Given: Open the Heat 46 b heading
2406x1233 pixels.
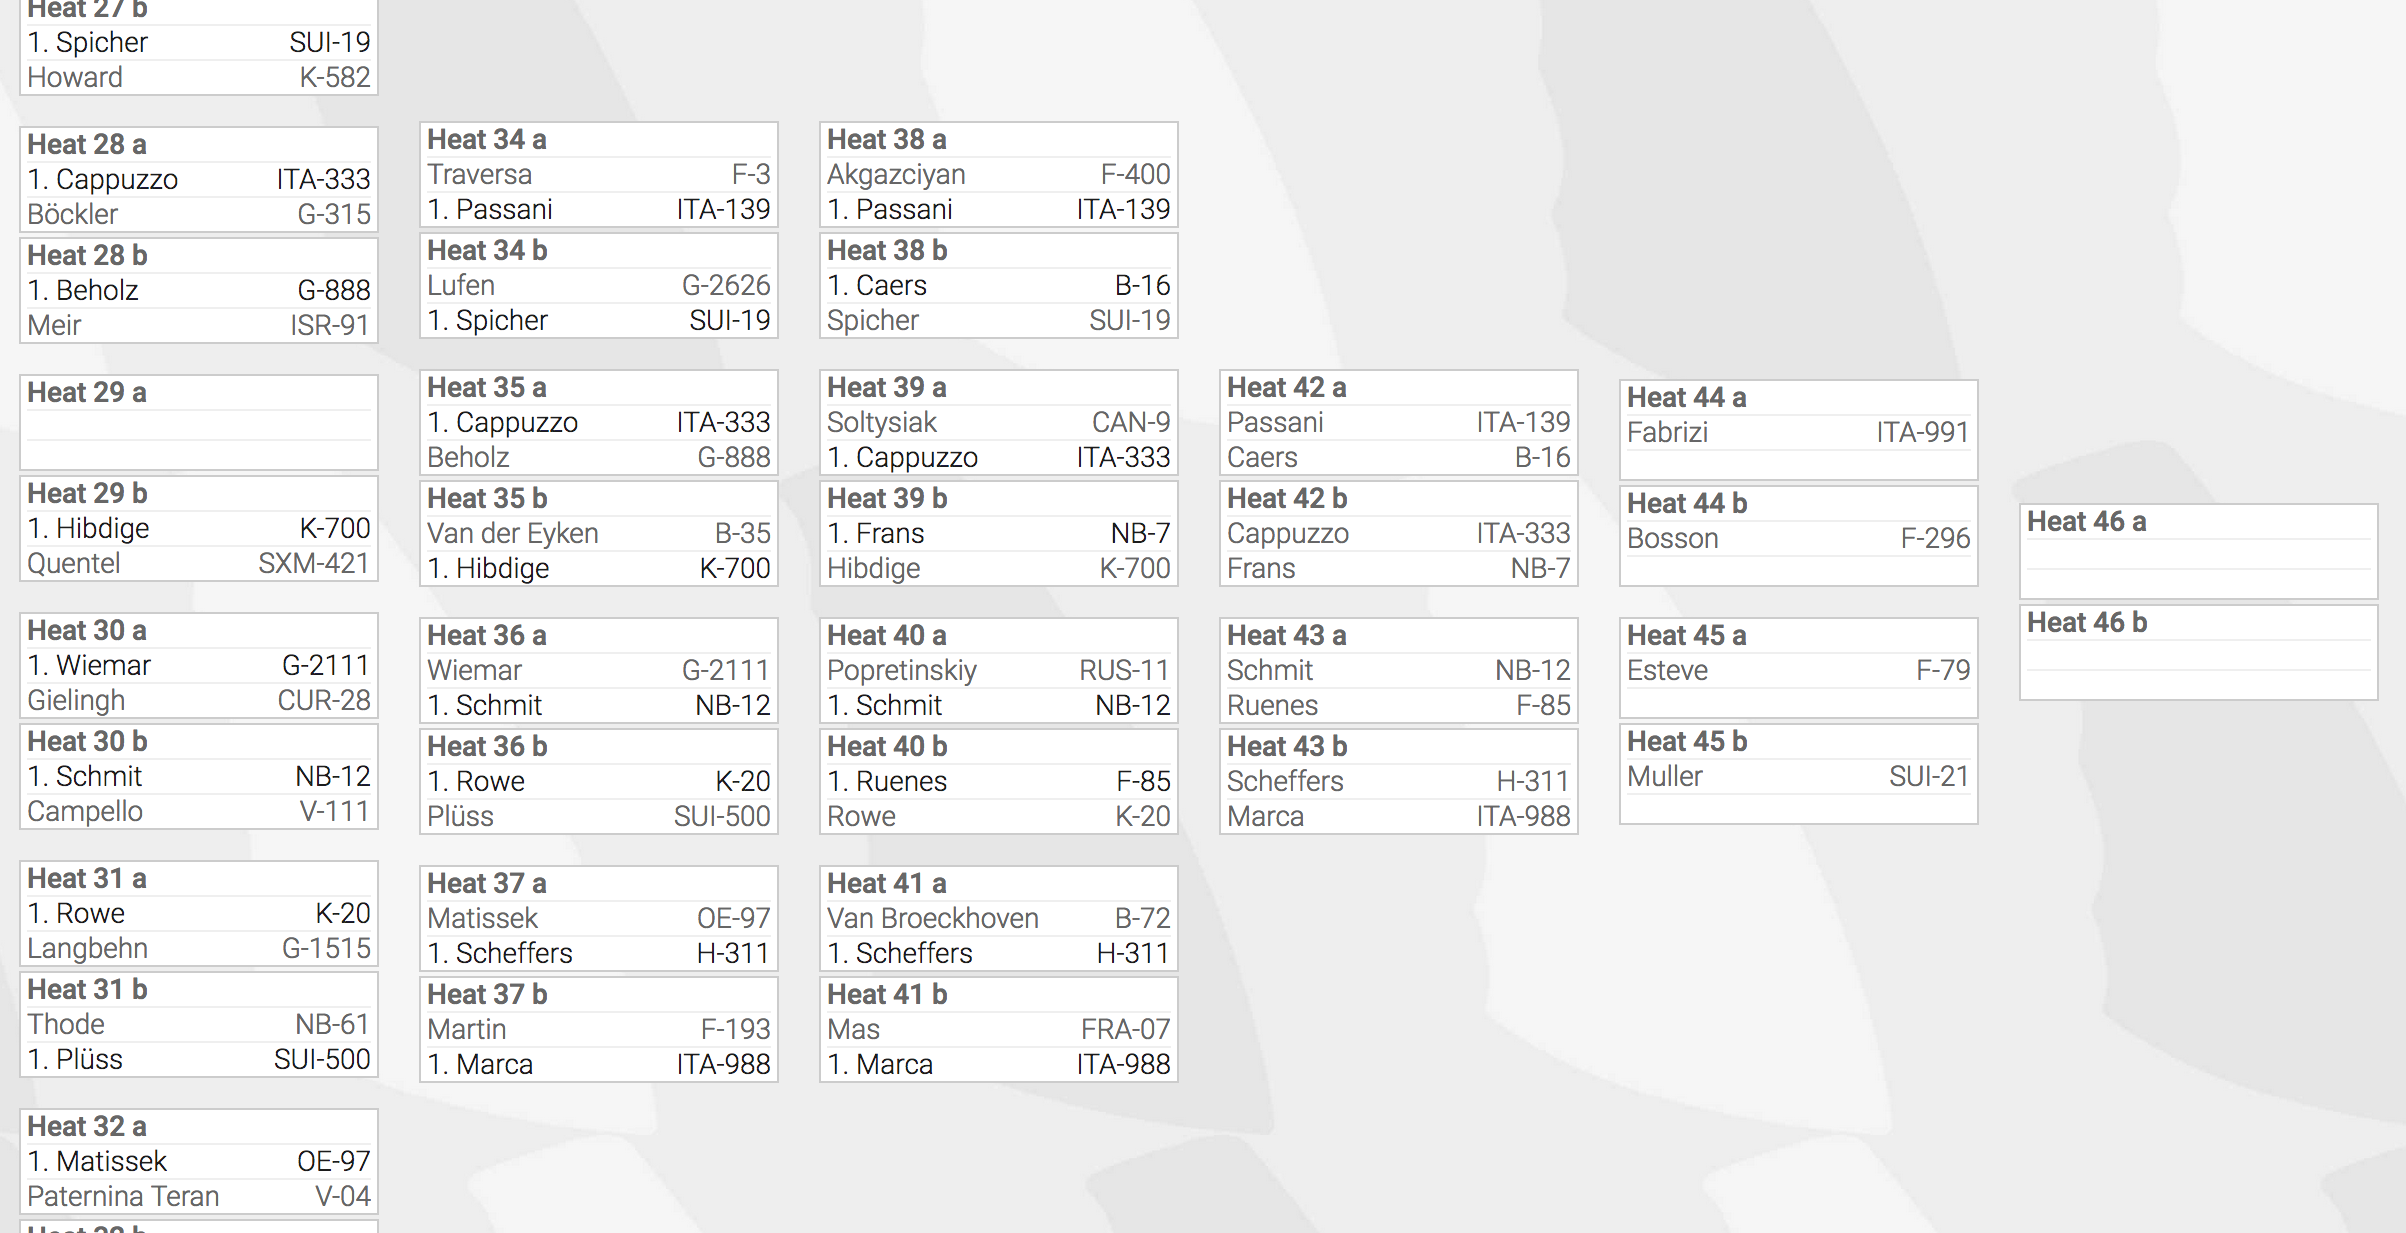Looking at the screenshot, I should tap(2087, 623).
